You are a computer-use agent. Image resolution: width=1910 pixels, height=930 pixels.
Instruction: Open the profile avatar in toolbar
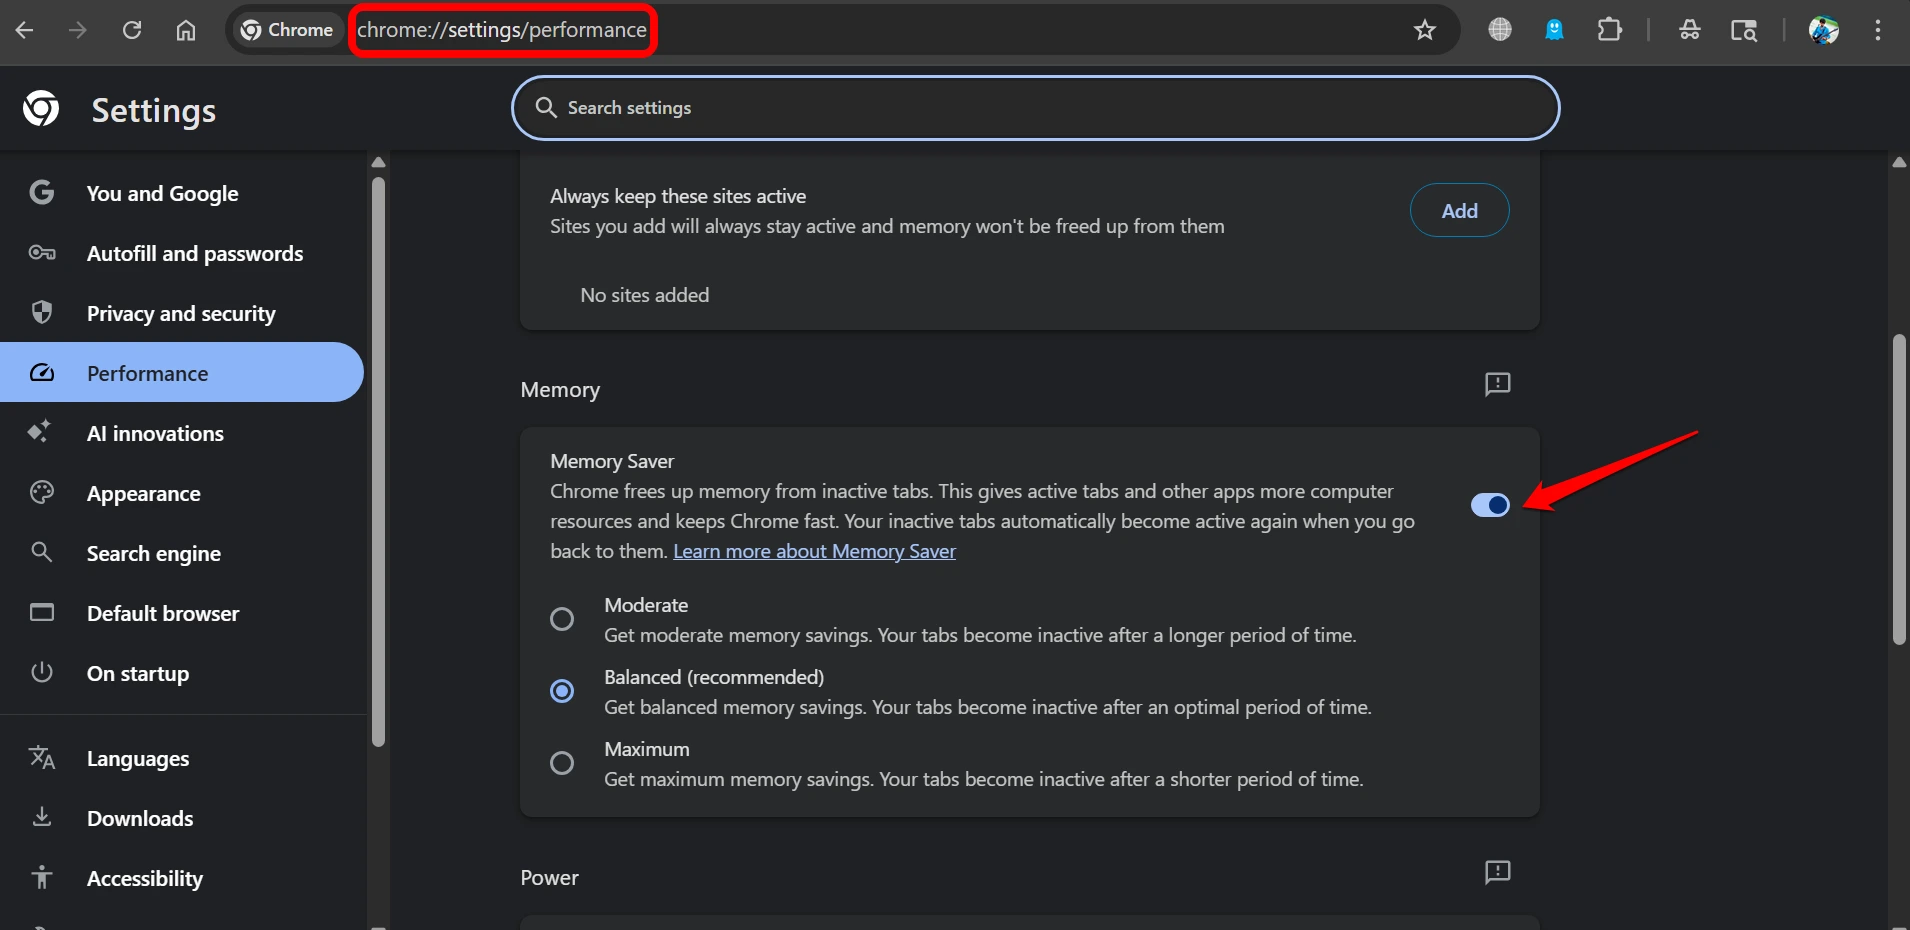click(x=1825, y=30)
